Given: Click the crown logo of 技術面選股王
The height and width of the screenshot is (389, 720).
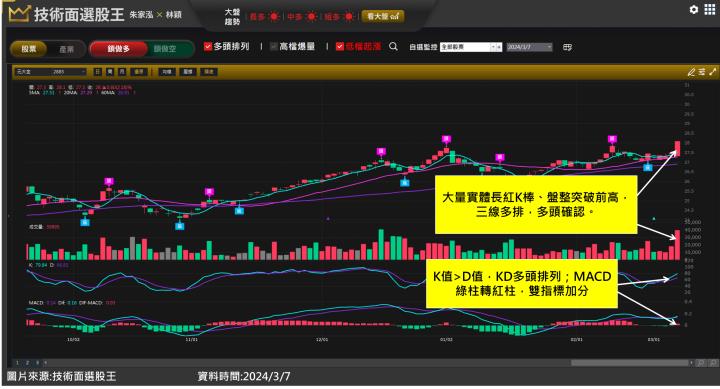Looking at the screenshot, I should (19, 14).
